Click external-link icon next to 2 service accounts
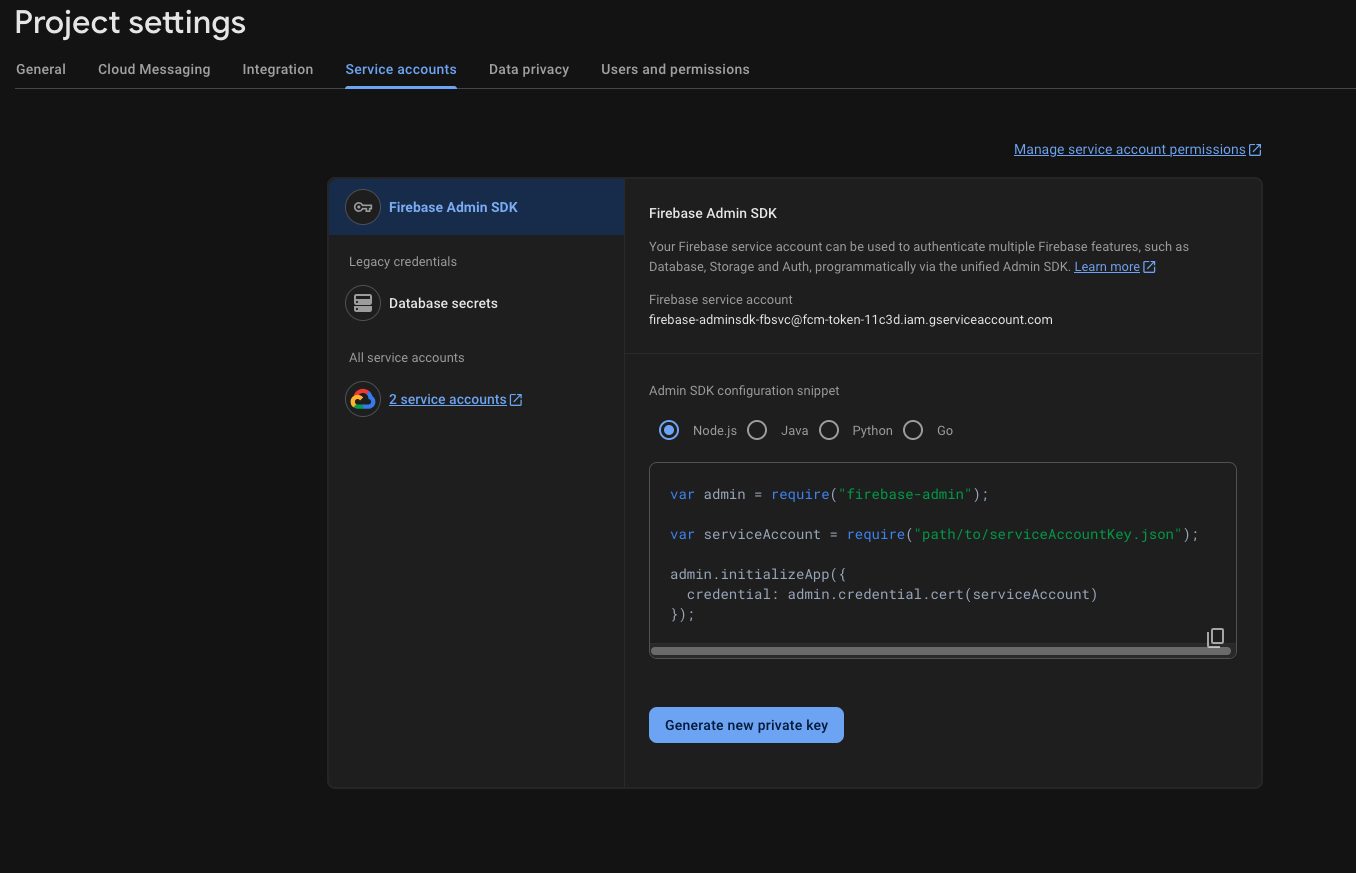 [516, 400]
